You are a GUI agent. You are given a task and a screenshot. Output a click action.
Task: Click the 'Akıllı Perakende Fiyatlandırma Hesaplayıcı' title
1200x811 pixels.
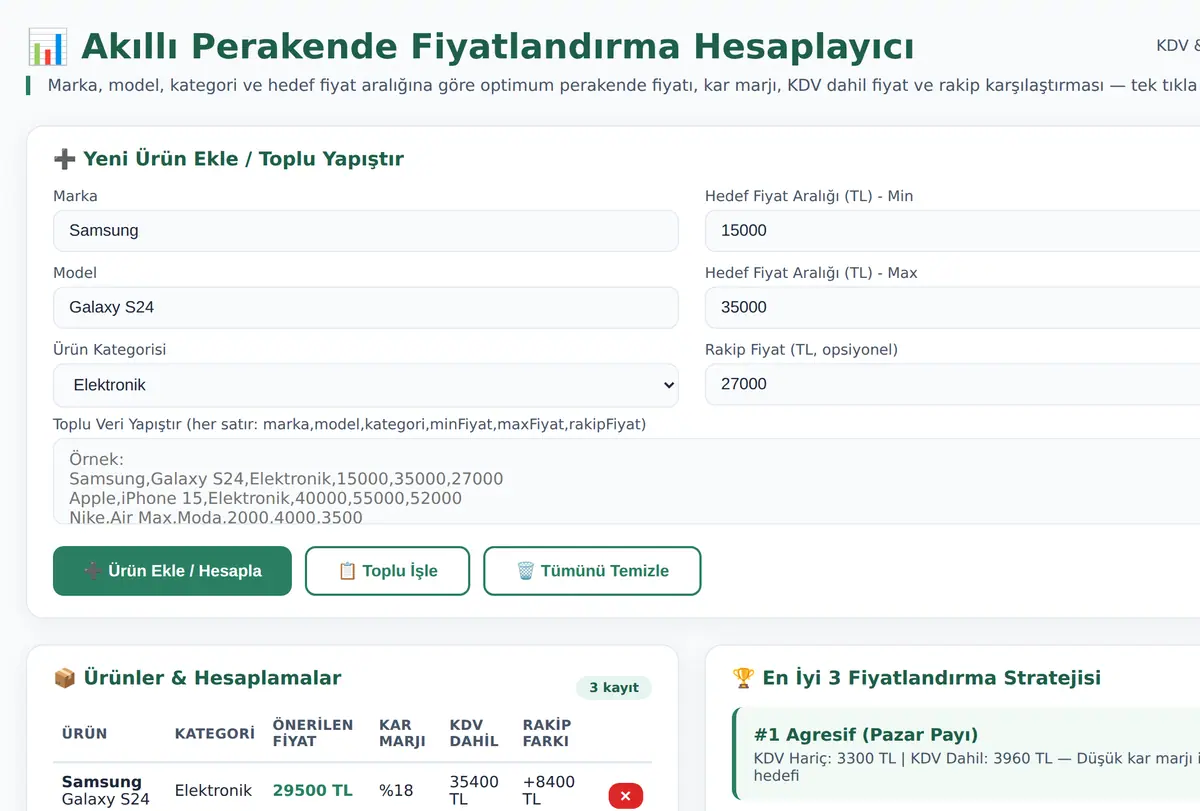pos(497,47)
